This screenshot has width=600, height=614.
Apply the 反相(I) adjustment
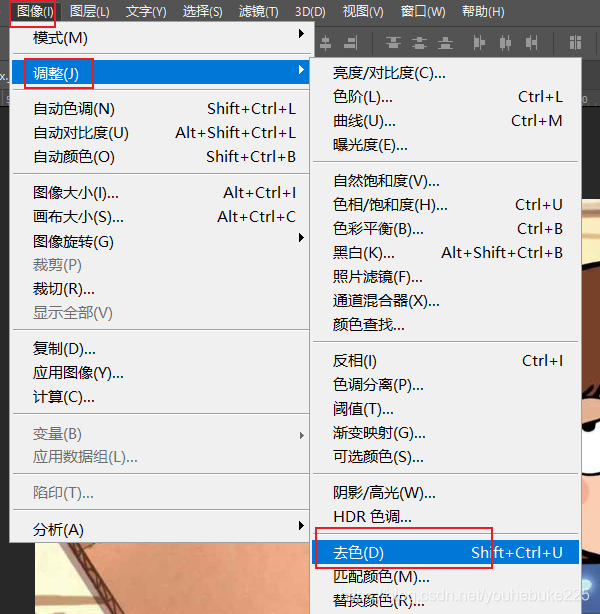(446, 361)
